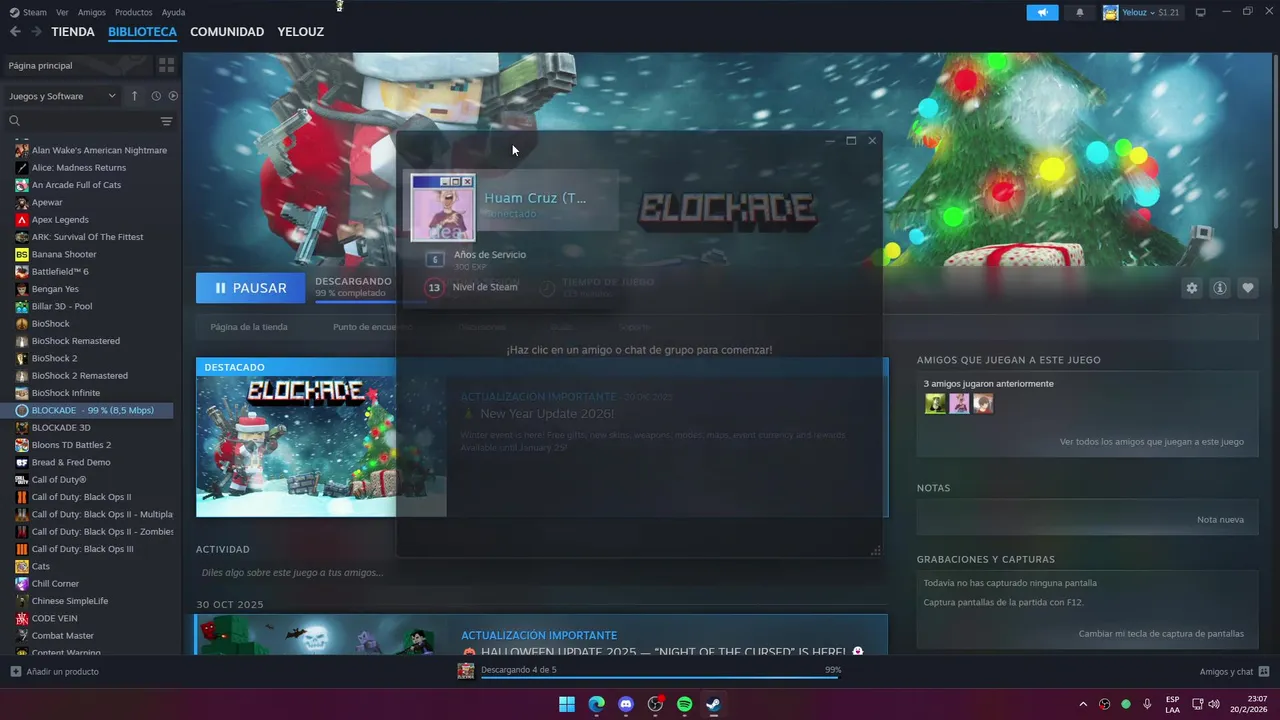Click Ver todos los amigos que juegan
The image size is (1280, 720).
(x=1152, y=442)
